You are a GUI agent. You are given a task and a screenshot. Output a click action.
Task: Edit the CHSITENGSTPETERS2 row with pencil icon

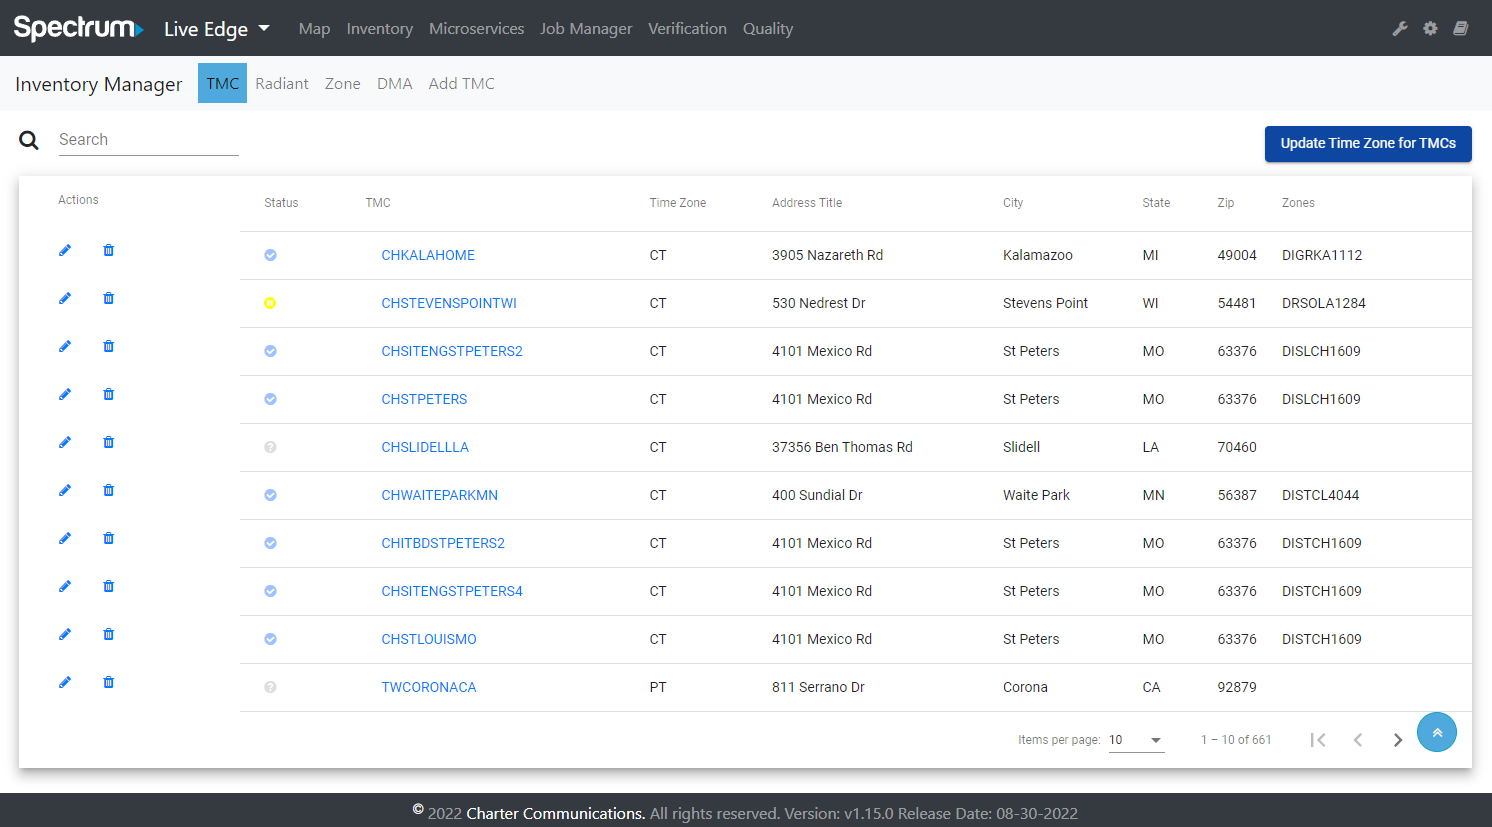click(65, 346)
